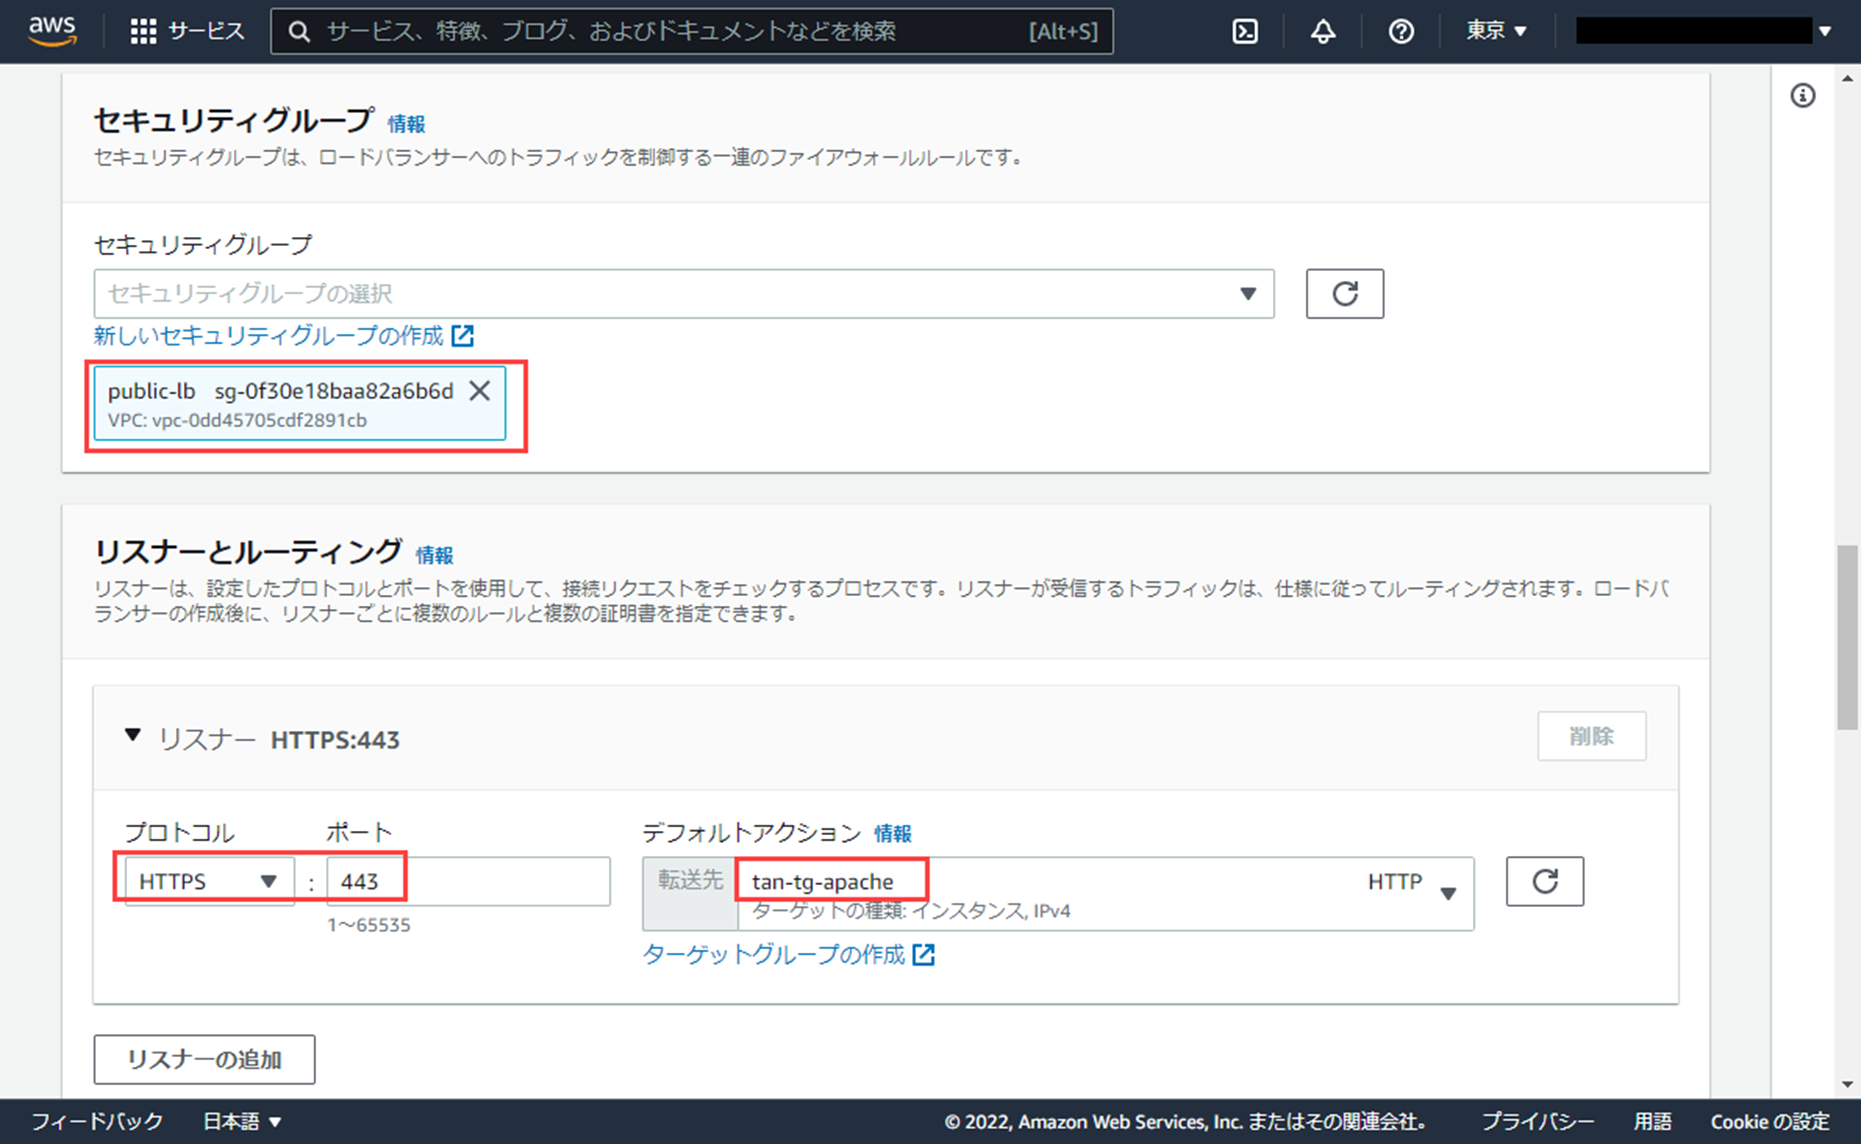View notifications bell icon
Screen dimensions: 1861x1144
click(1323, 32)
